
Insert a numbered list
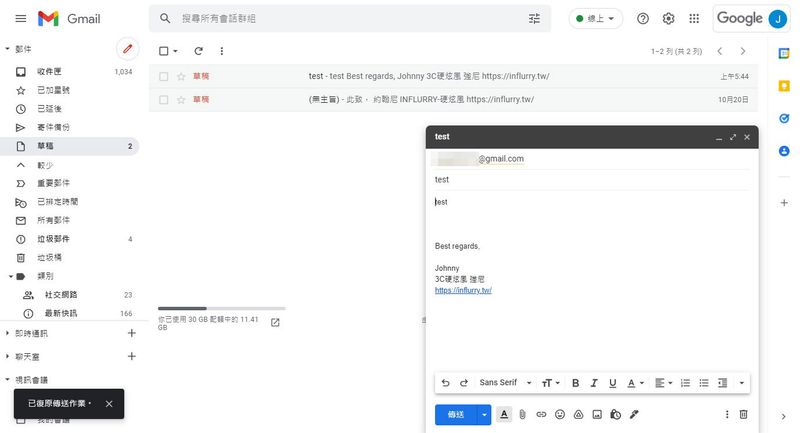685,383
